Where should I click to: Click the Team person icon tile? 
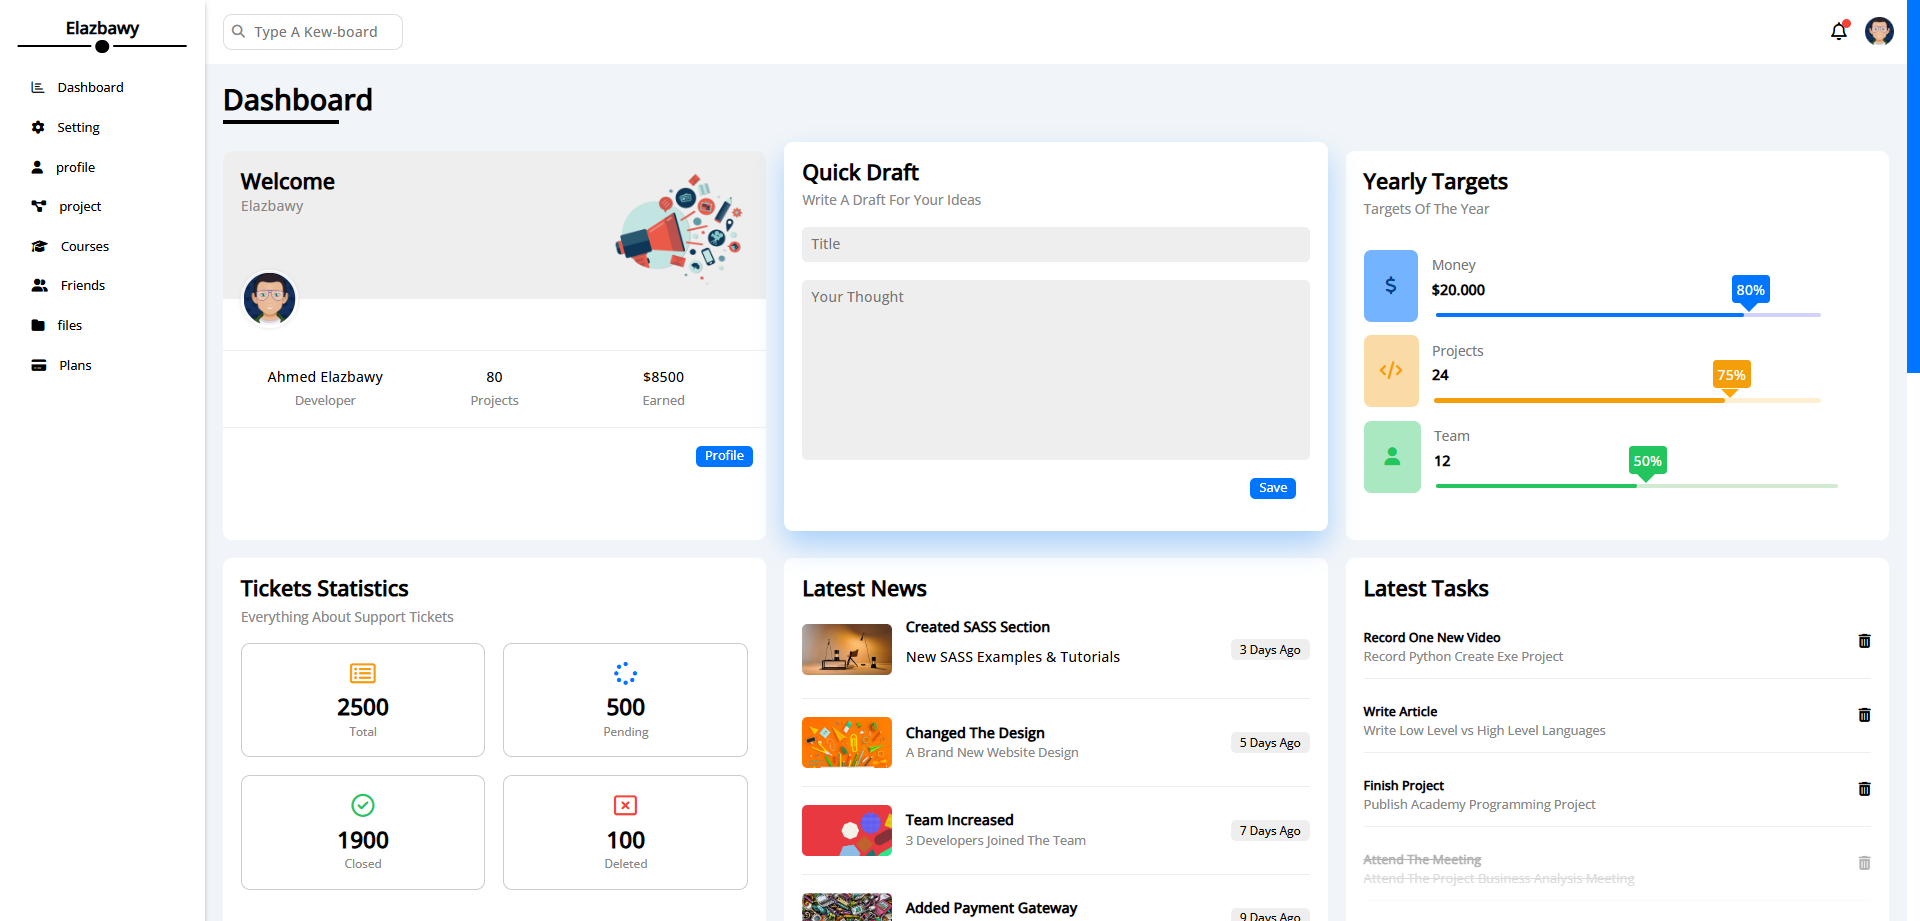[x=1392, y=457]
